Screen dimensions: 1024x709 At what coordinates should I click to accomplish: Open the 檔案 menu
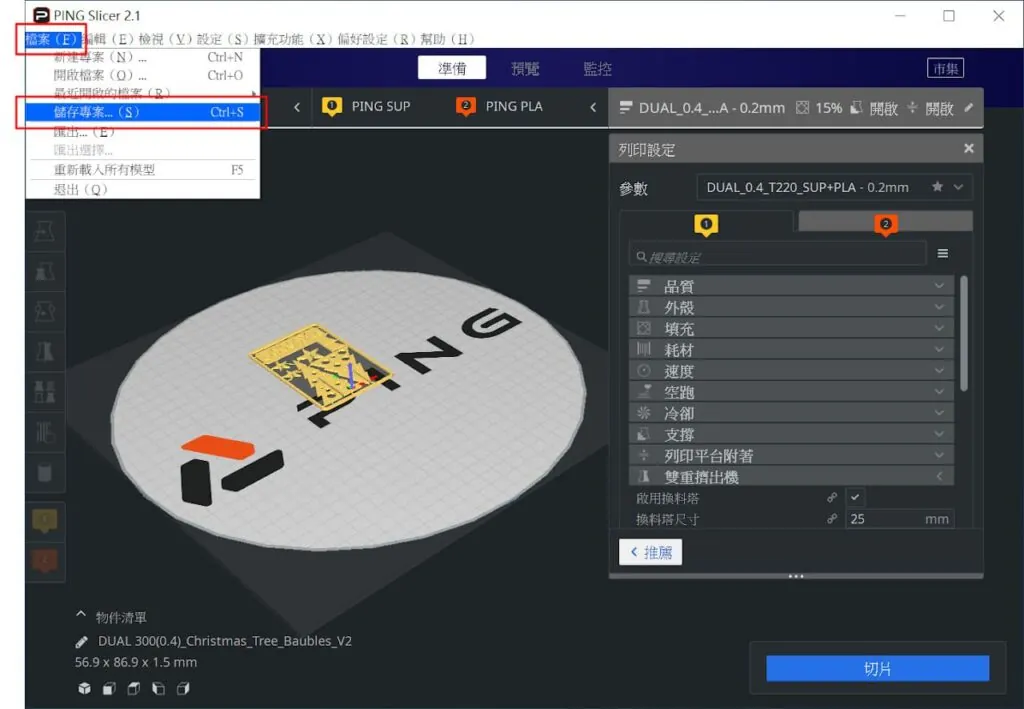(52, 39)
